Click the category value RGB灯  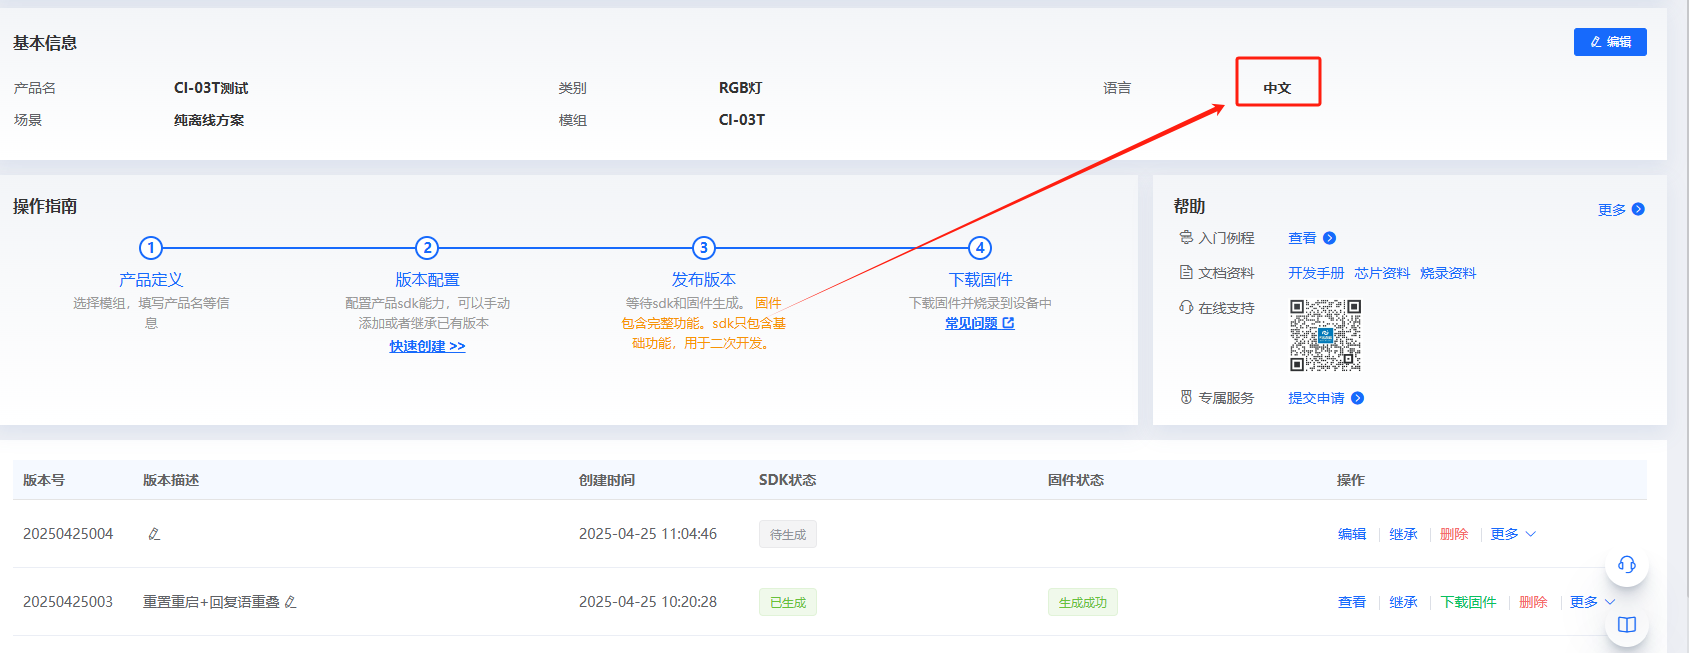741,88
